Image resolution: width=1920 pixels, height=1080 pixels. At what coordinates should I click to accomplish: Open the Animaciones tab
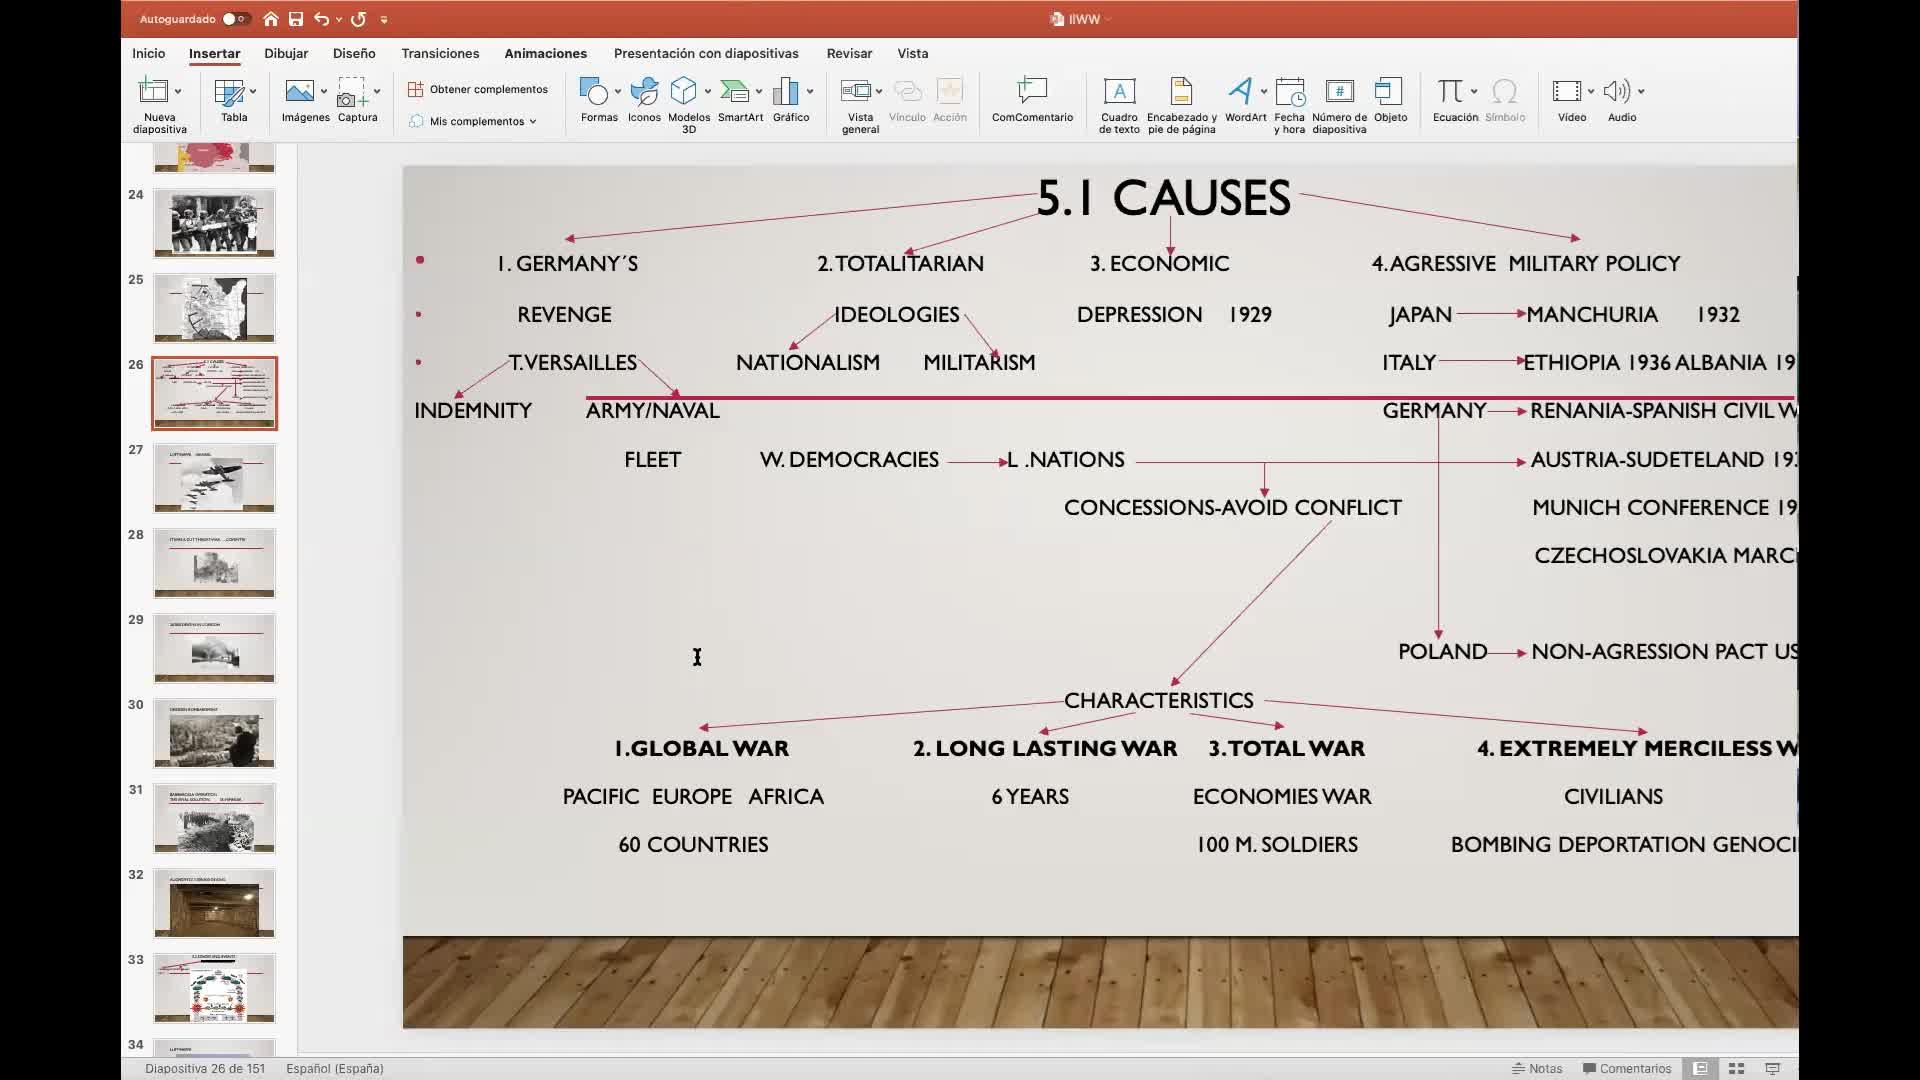coord(545,53)
